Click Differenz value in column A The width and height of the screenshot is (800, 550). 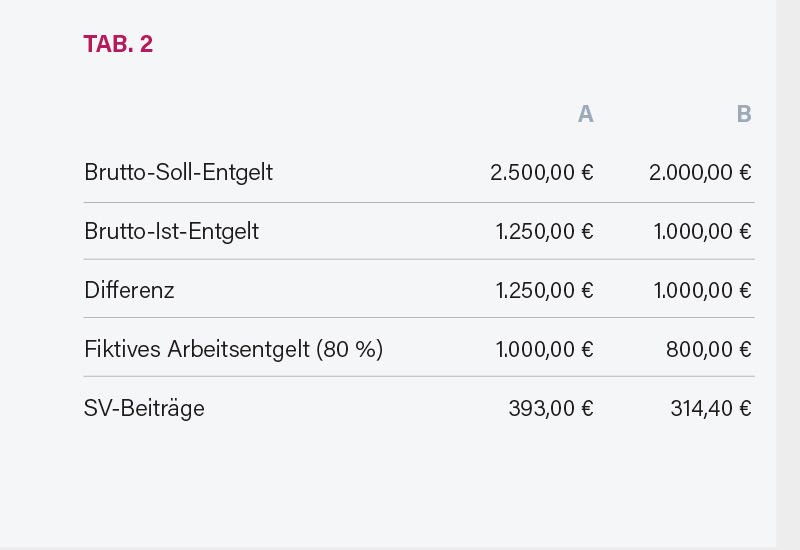pos(544,290)
